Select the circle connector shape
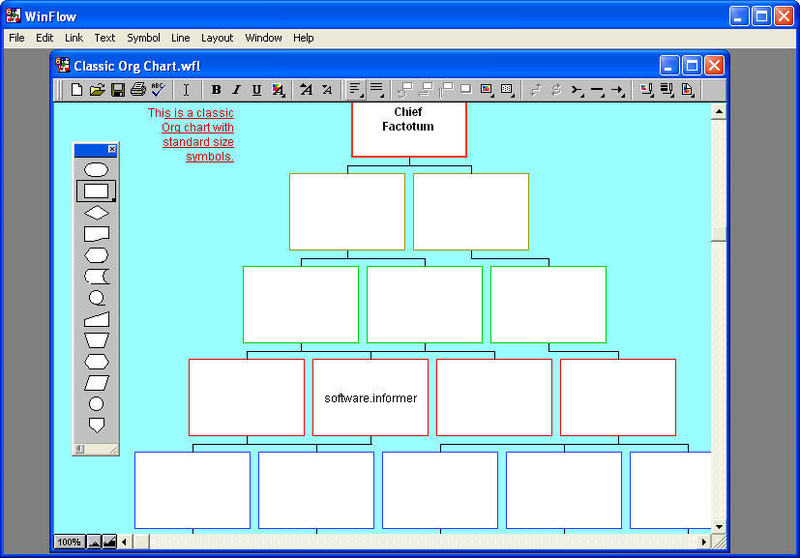 [x=96, y=404]
